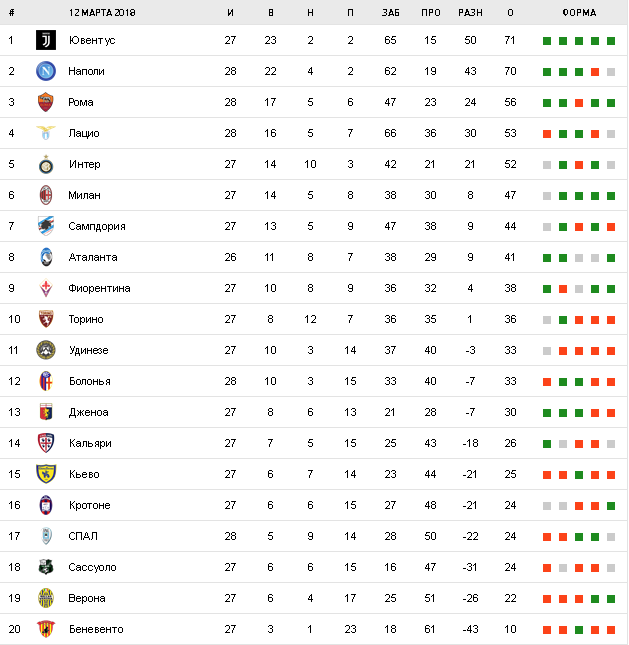Click the Fiorentina club crest
The height and width of the screenshot is (645, 629).
46,288
